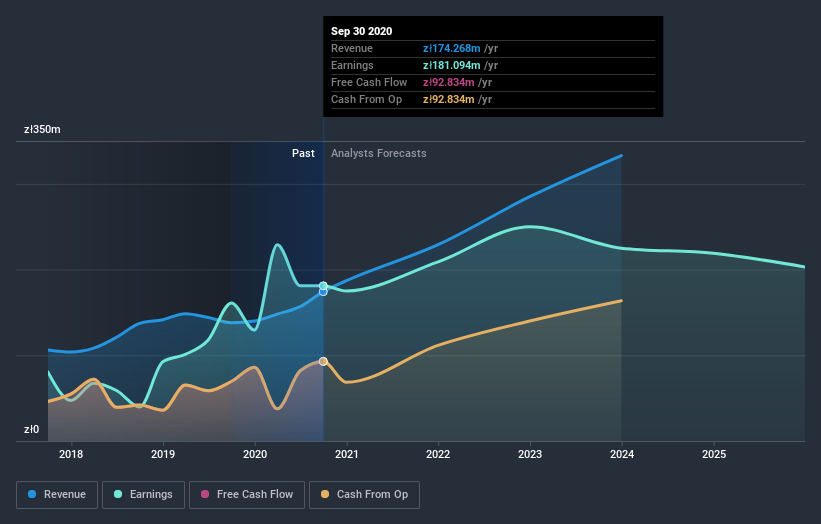The image size is (821, 524).
Task: Click the Free Cash Flow value in tooltip
Action: 449,82
